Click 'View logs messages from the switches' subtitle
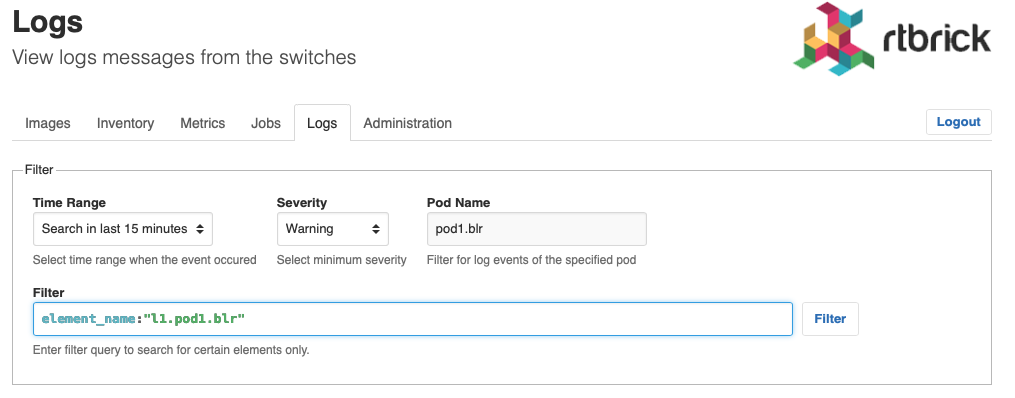 (x=184, y=58)
